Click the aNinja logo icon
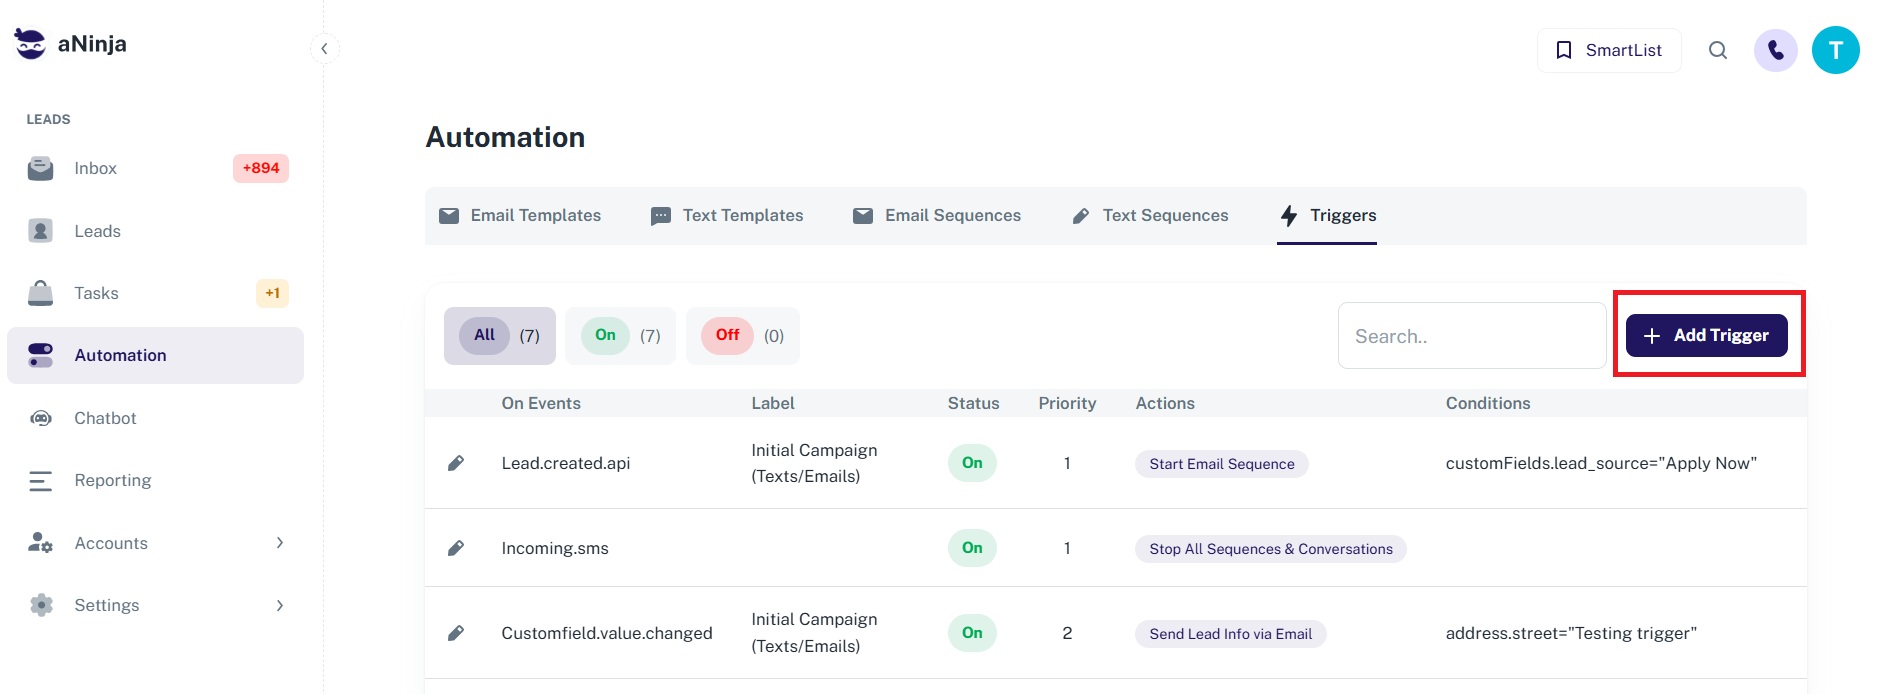The image size is (1885, 694). 30,44
